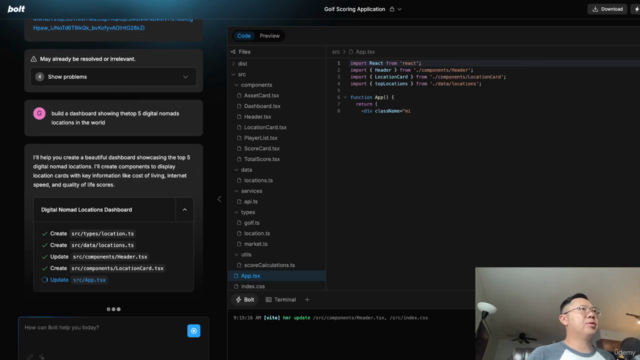The height and width of the screenshot is (360, 640).
Task: Expand the Show problems dropdown
Action: coord(113,77)
